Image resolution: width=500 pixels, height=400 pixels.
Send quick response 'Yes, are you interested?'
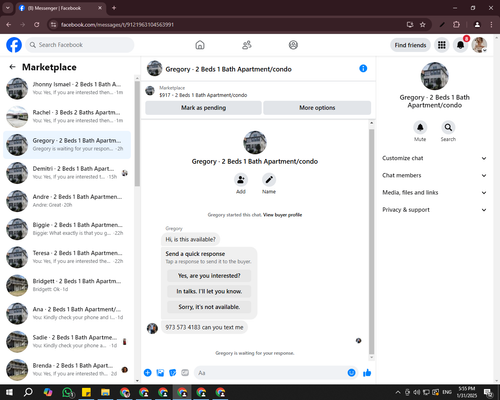209,276
